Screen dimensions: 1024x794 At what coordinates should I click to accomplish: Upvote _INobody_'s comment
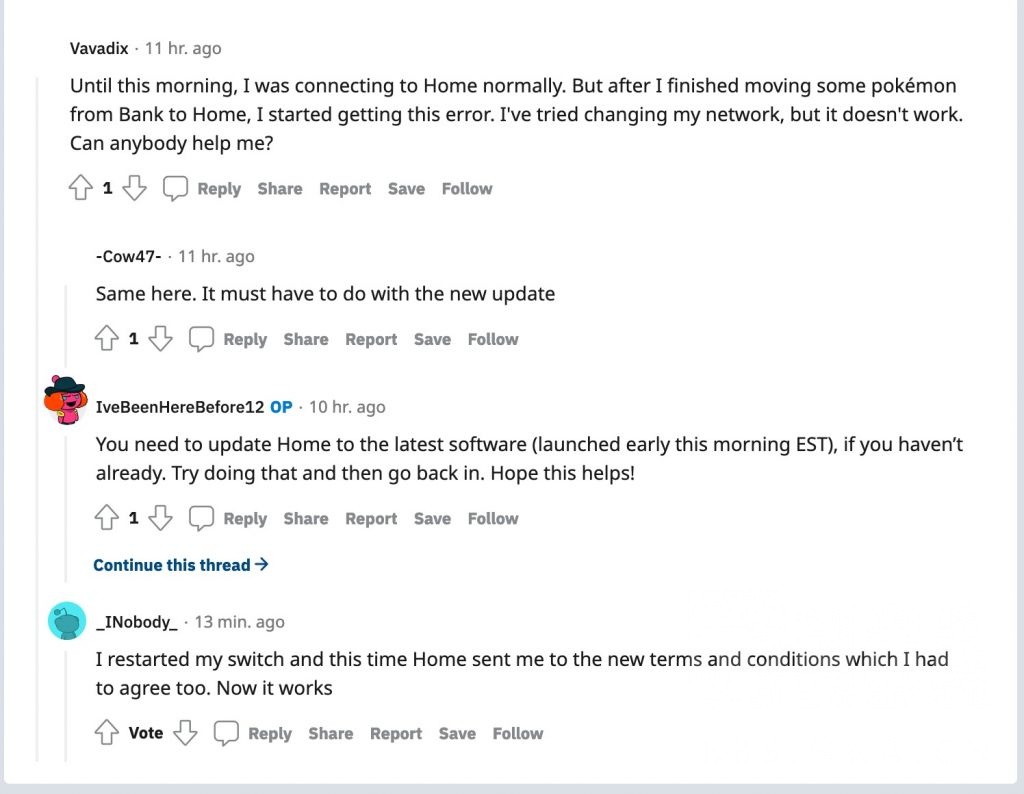(107, 734)
